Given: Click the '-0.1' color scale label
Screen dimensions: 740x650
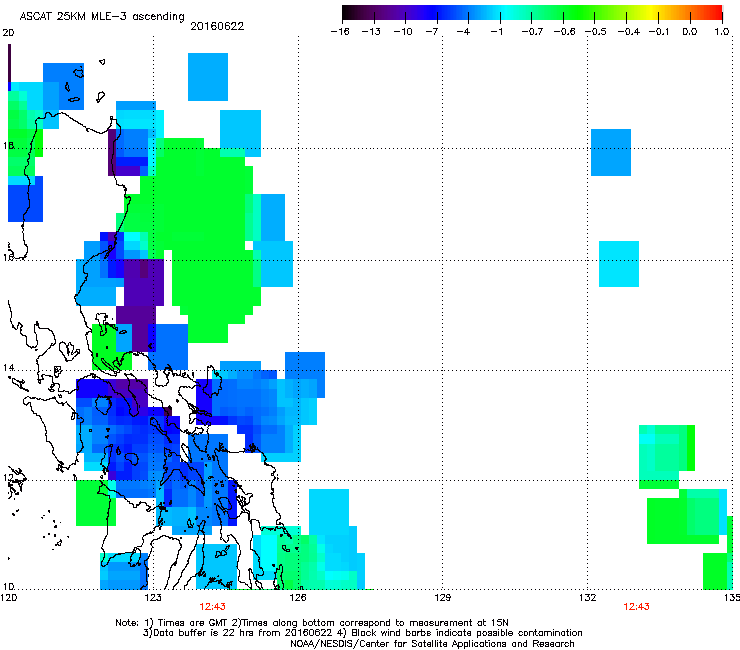Looking at the screenshot, I should (x=659, y=32).
